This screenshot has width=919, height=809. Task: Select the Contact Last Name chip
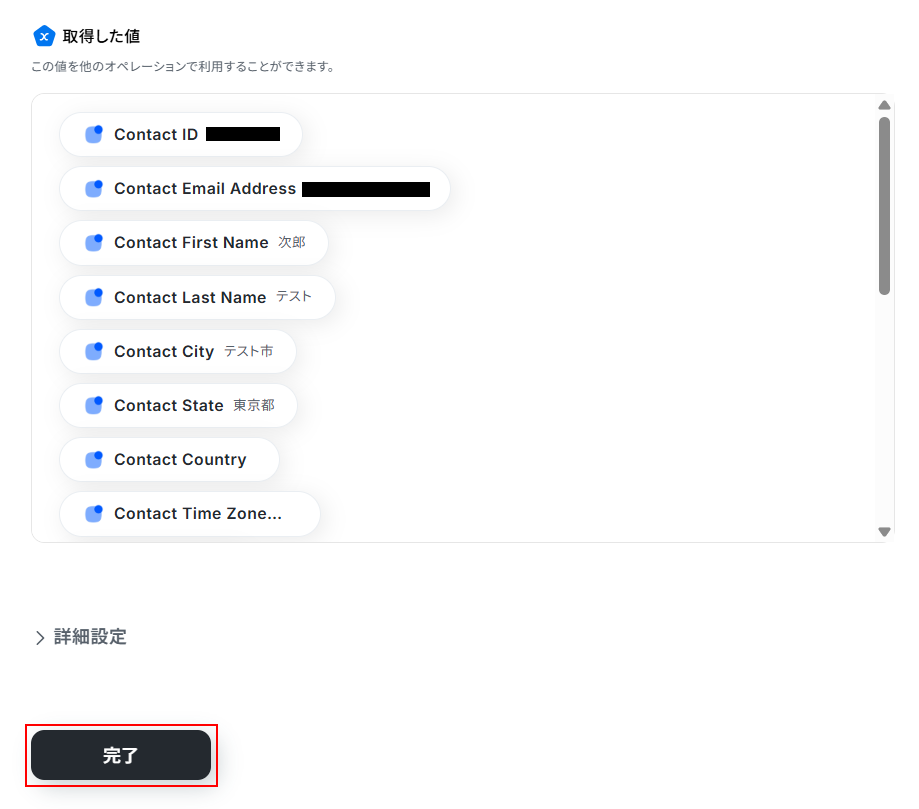click(197, 297)
